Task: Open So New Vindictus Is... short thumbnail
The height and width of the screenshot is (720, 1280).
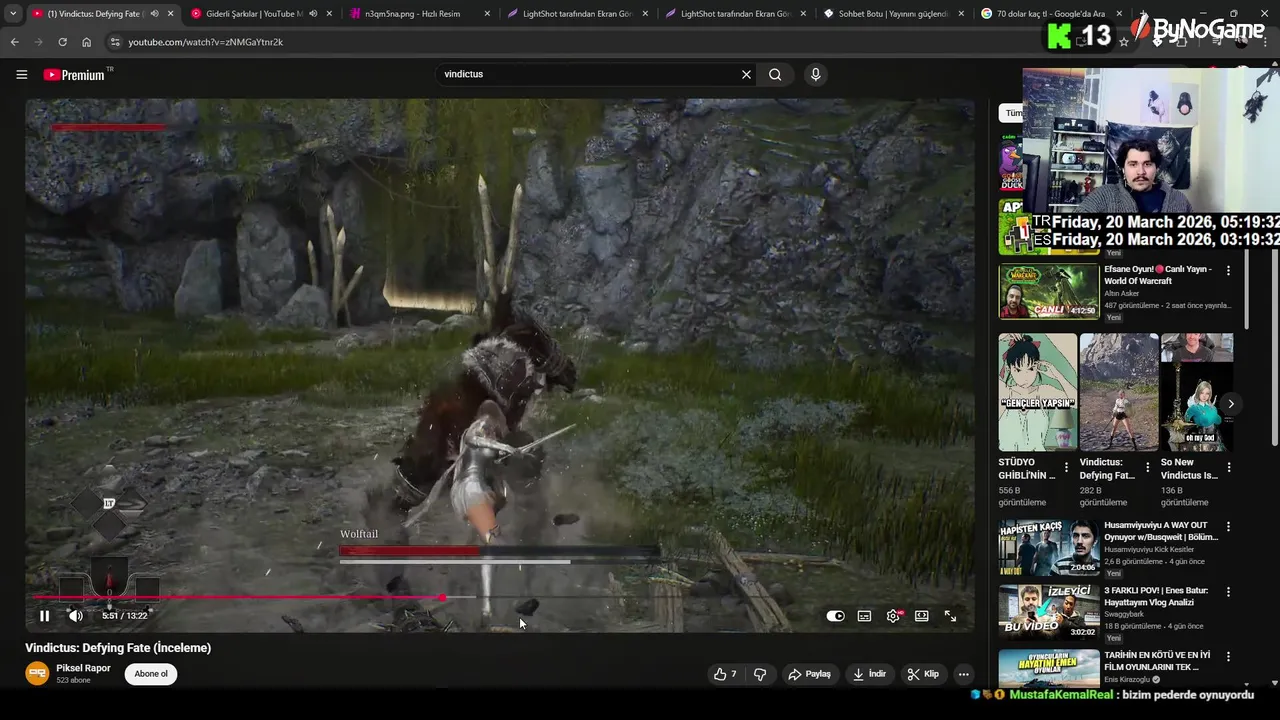Action: pyautogui.click(x=1197, y=392)
